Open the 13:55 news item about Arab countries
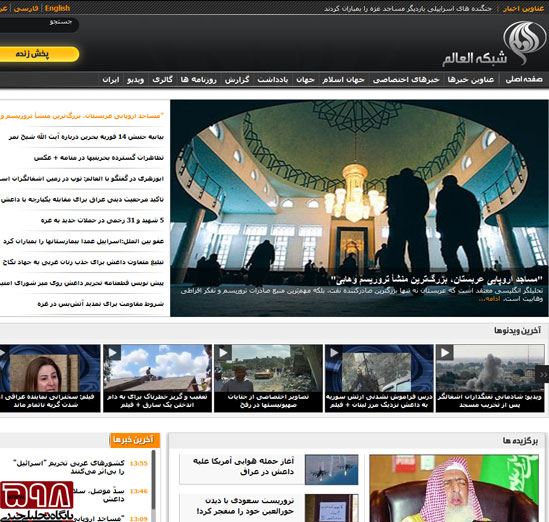This screenshot has width=549, height=522. tap(69, 467)
